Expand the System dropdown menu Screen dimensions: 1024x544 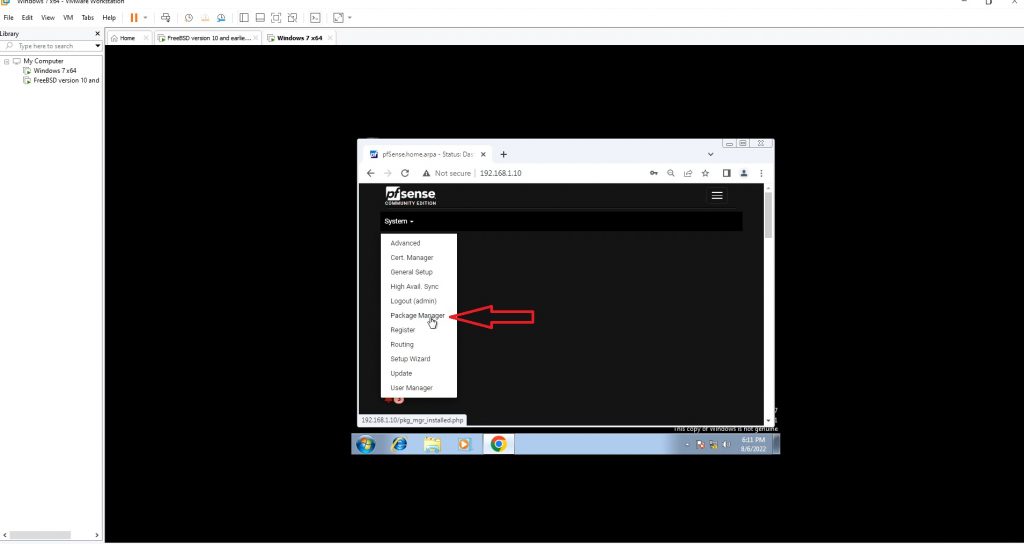398,221
